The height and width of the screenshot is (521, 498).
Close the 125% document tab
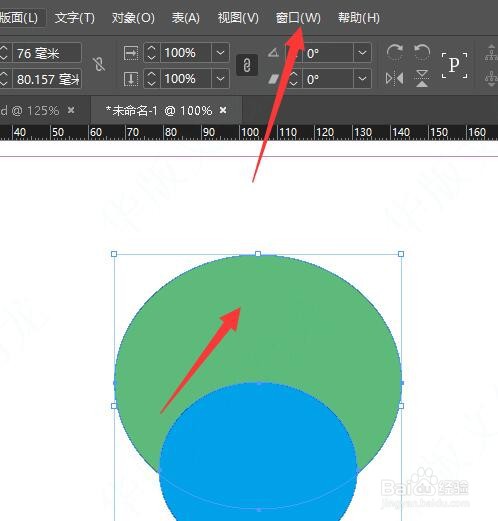(x=71, y=110)
